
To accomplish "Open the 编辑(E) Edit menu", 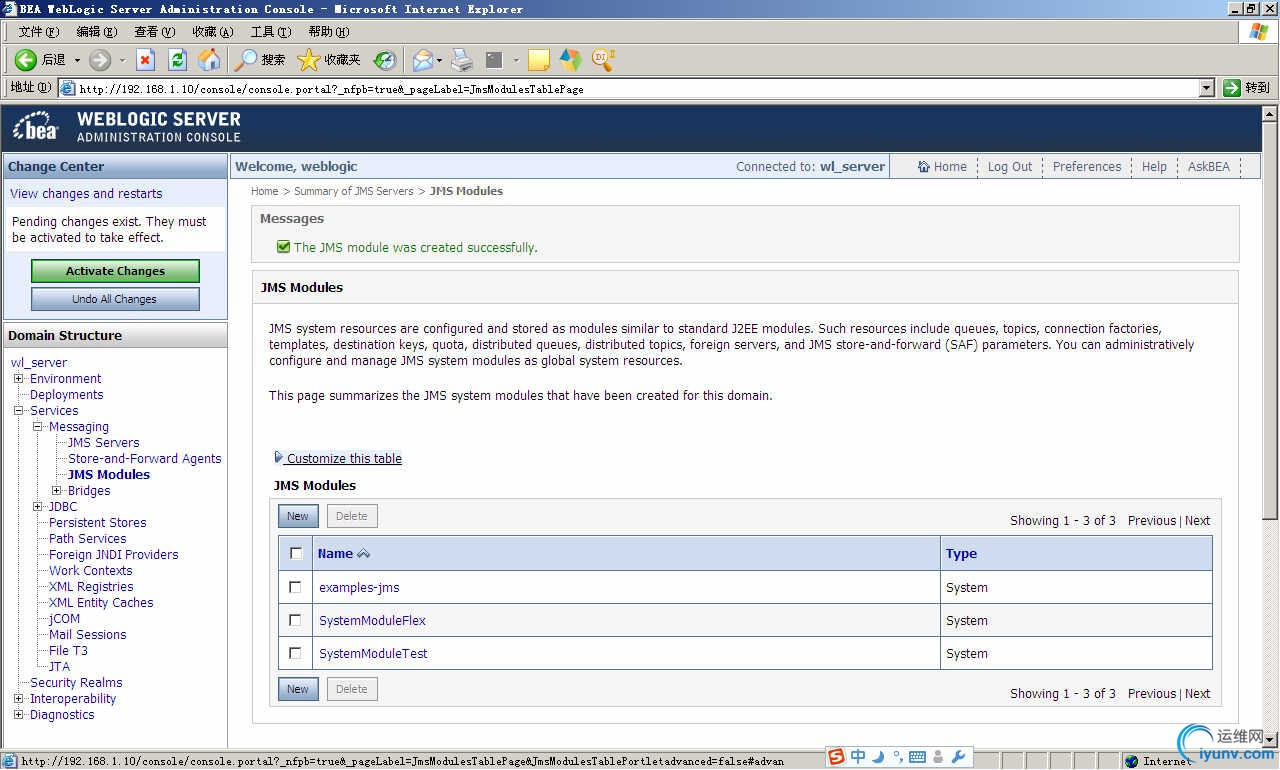I will (x=96, y=32).
